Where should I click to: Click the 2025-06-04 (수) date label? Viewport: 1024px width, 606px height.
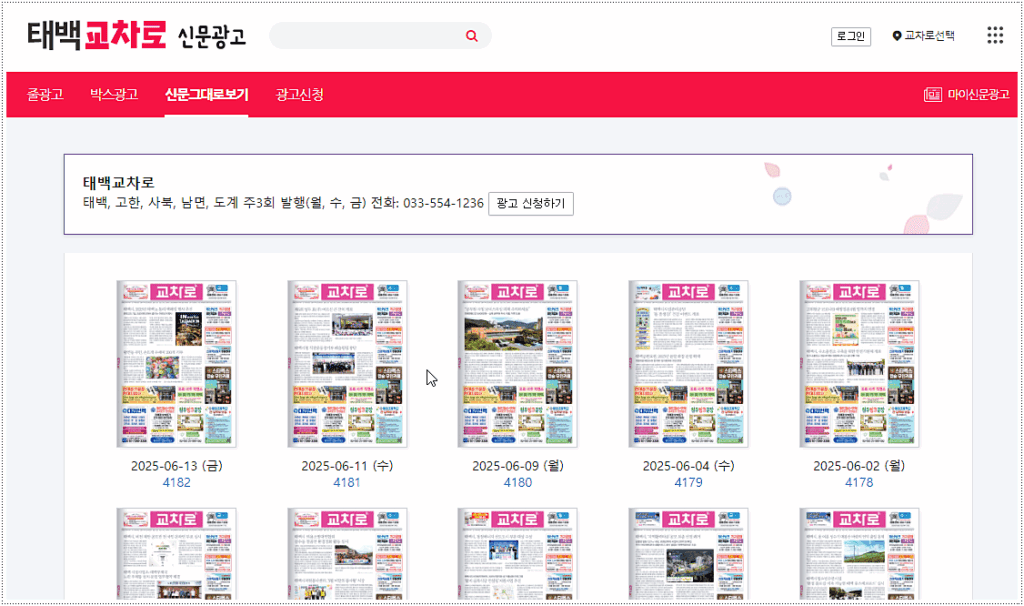click(x=688, y=466)
